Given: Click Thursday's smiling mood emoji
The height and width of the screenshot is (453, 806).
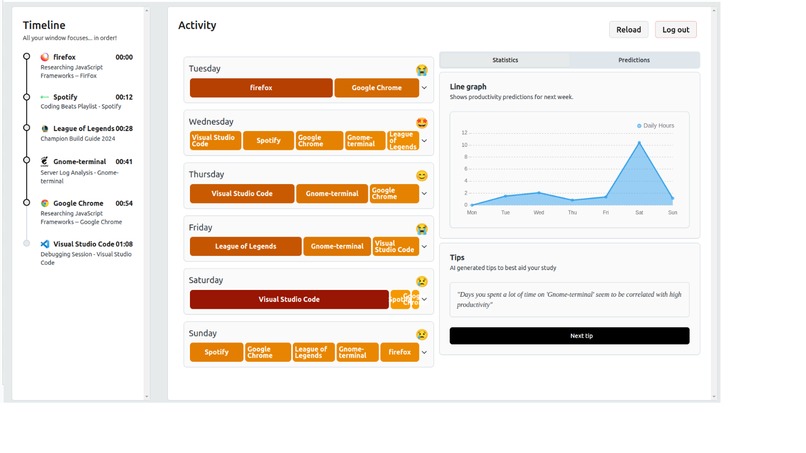Looking at the screenshot, I should (x=422, y=176).
